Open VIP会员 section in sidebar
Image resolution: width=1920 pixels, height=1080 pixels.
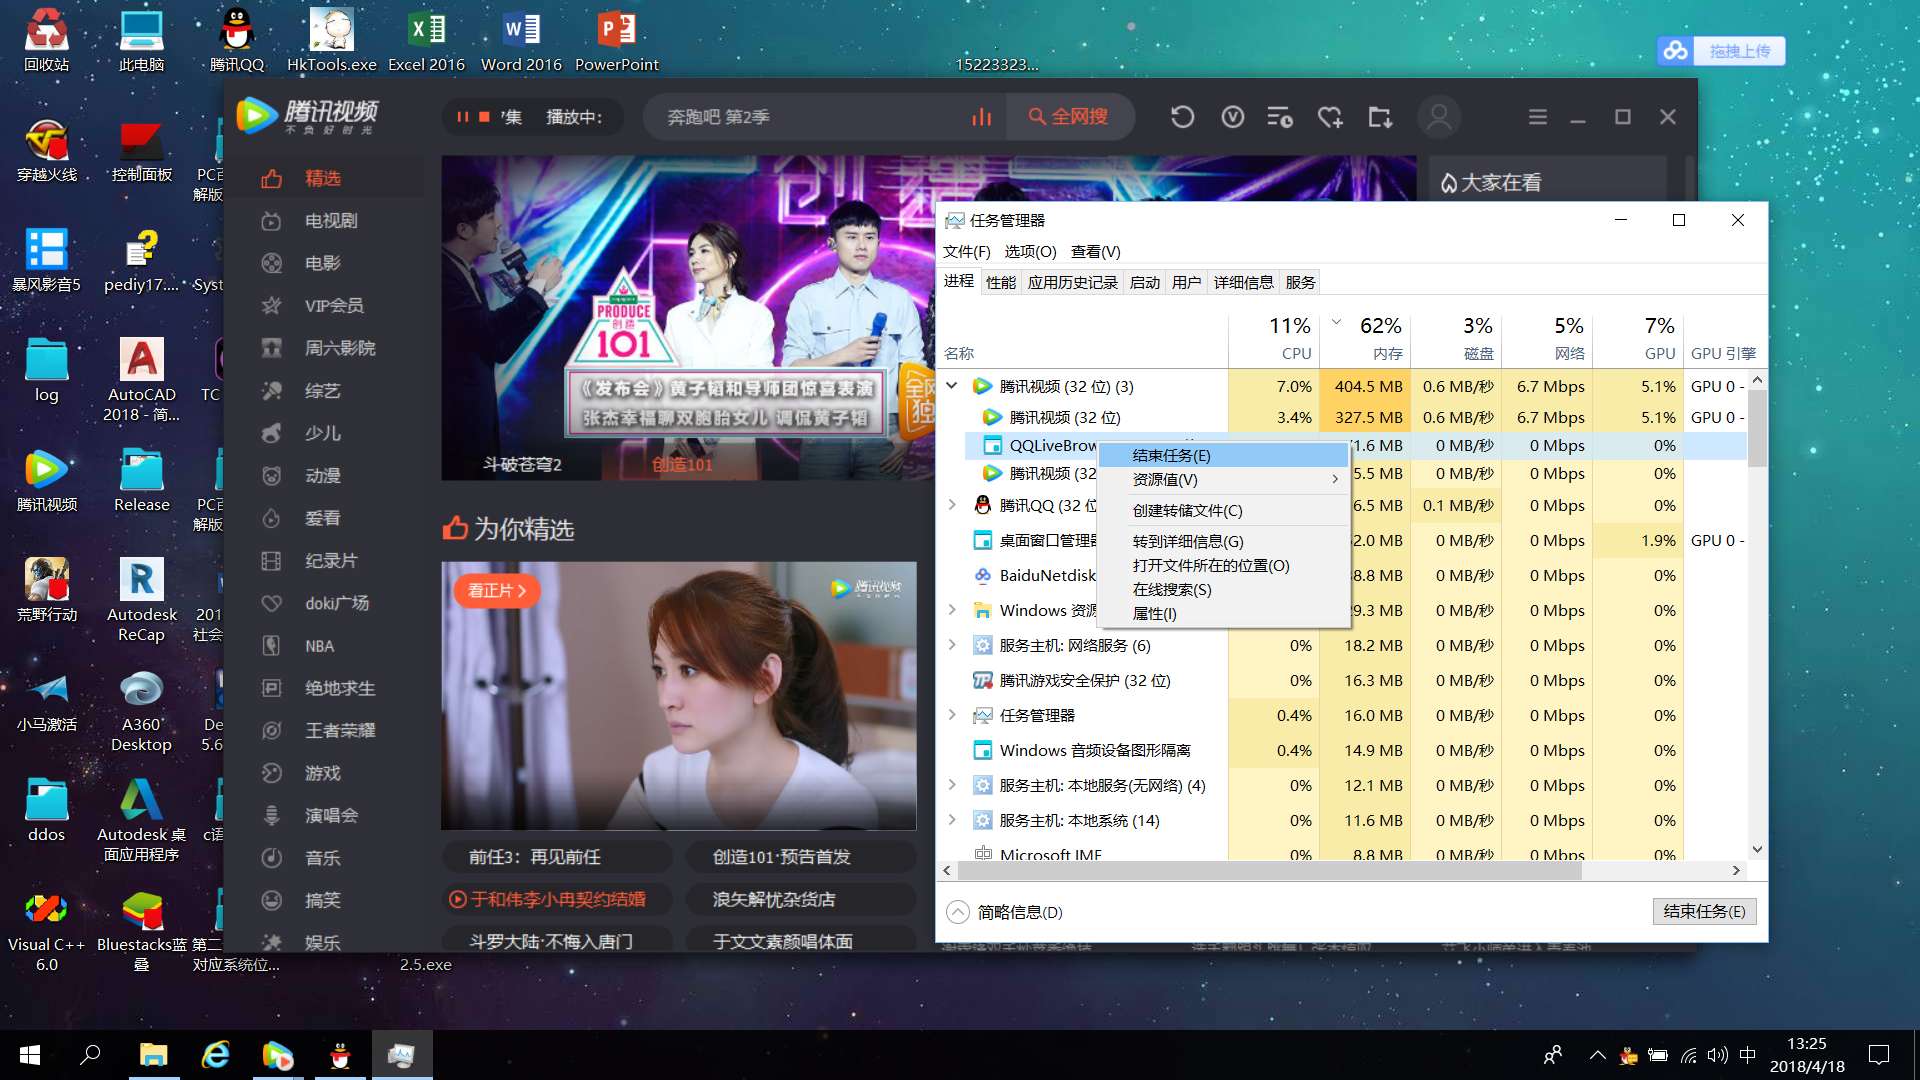(x=334, y=306)
